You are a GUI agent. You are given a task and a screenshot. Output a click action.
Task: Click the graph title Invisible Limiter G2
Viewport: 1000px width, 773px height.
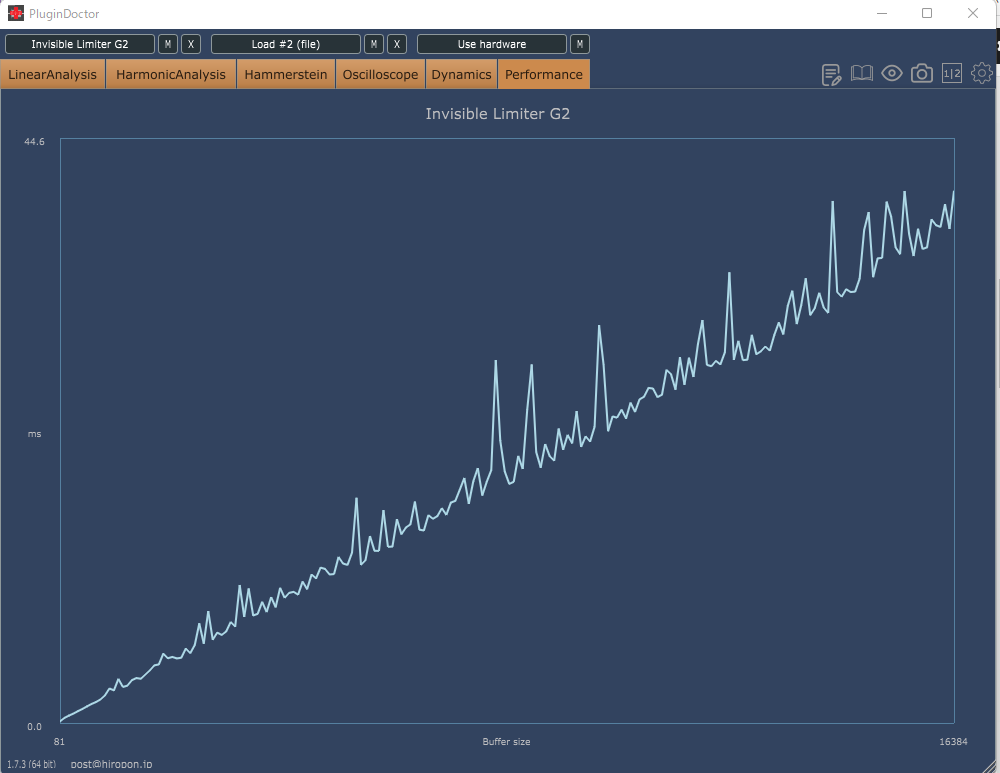[497, 114]
